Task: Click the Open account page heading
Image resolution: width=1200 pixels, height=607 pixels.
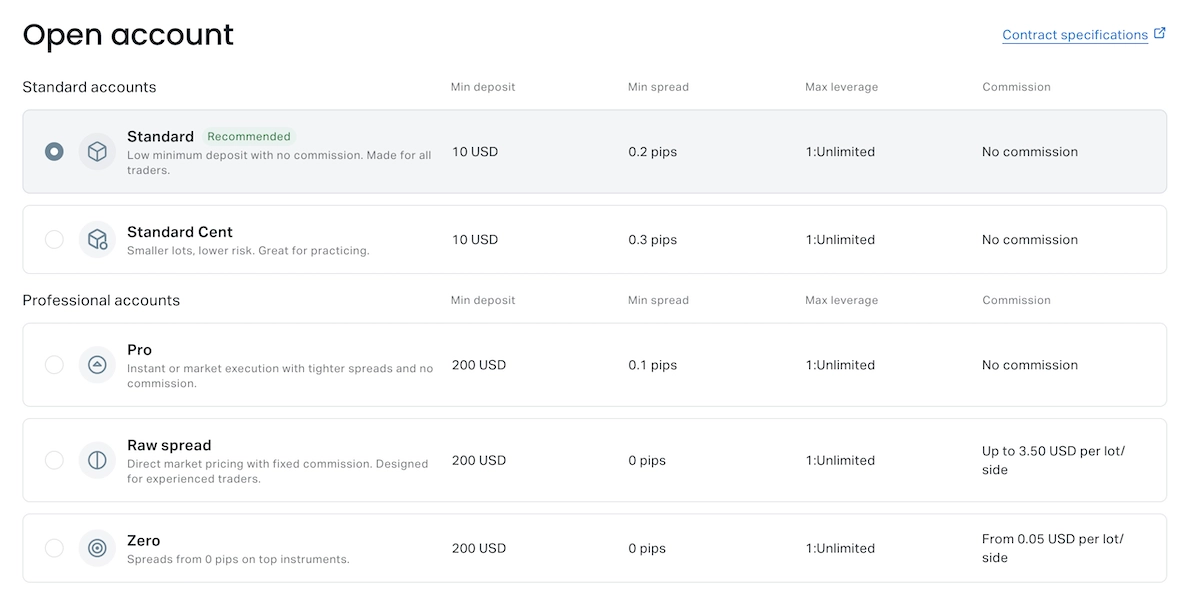Action: coord(128,35)
